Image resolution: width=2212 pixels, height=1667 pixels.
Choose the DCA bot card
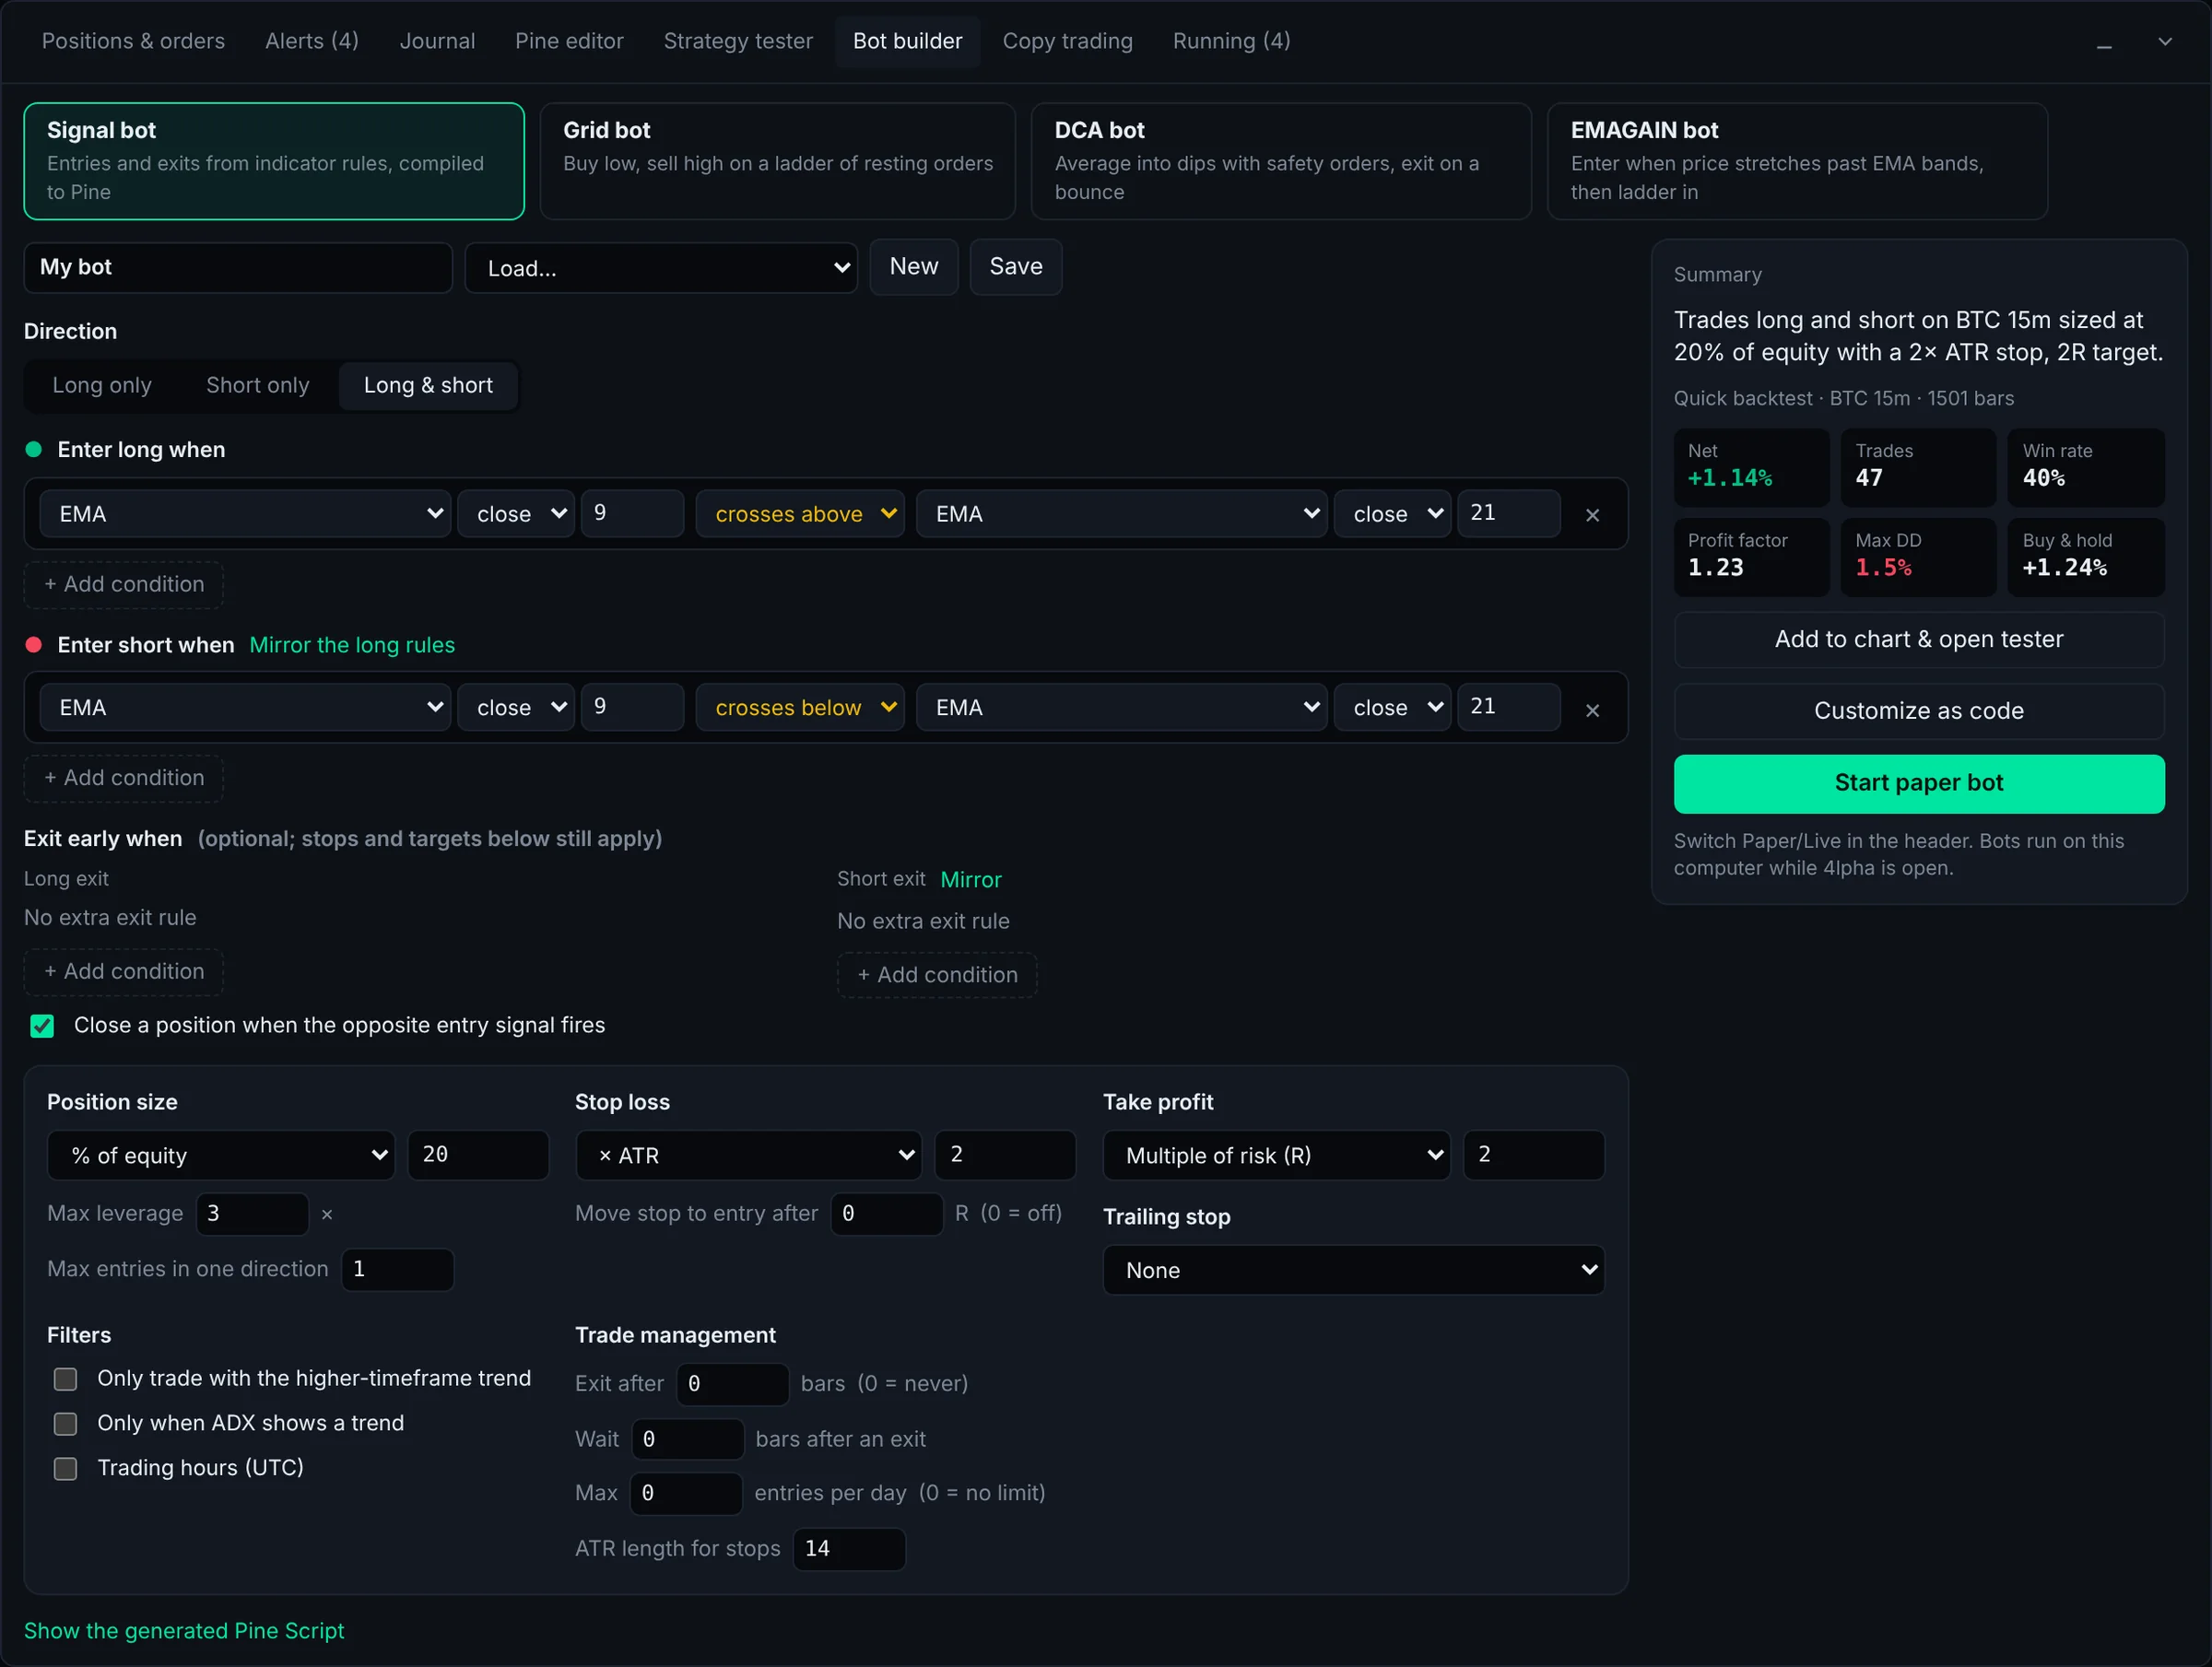click(1281, 161)
